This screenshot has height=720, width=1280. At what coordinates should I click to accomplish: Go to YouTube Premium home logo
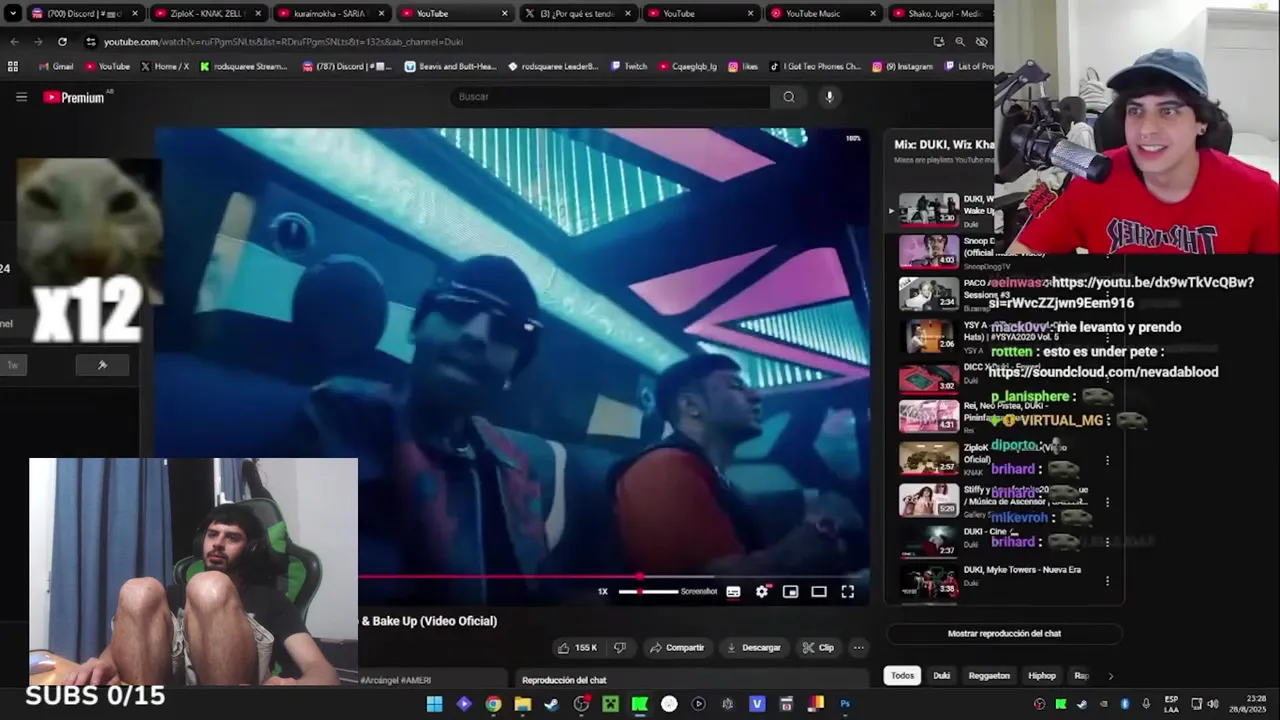74,97
